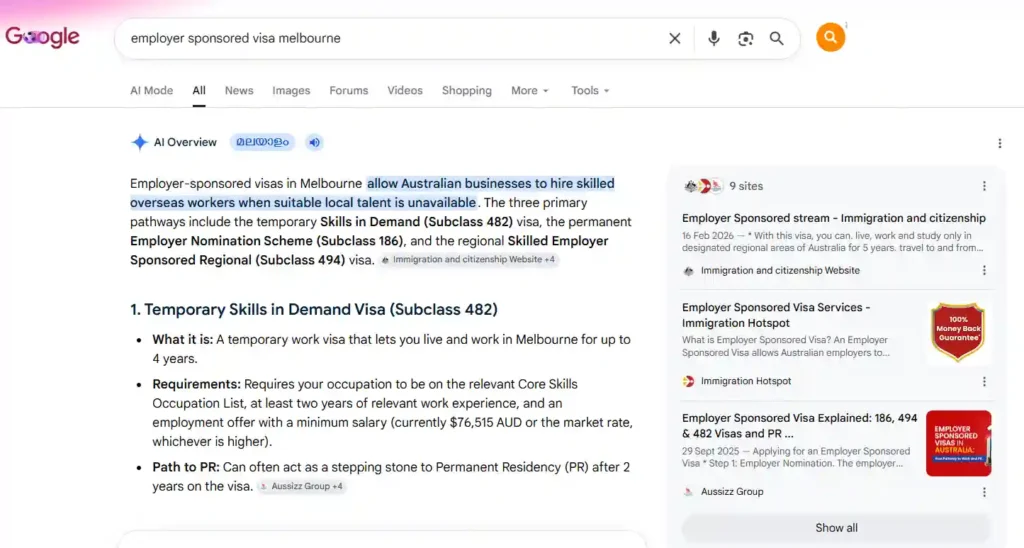Click the Aussizz Group favicon in sources

[688, 492]
